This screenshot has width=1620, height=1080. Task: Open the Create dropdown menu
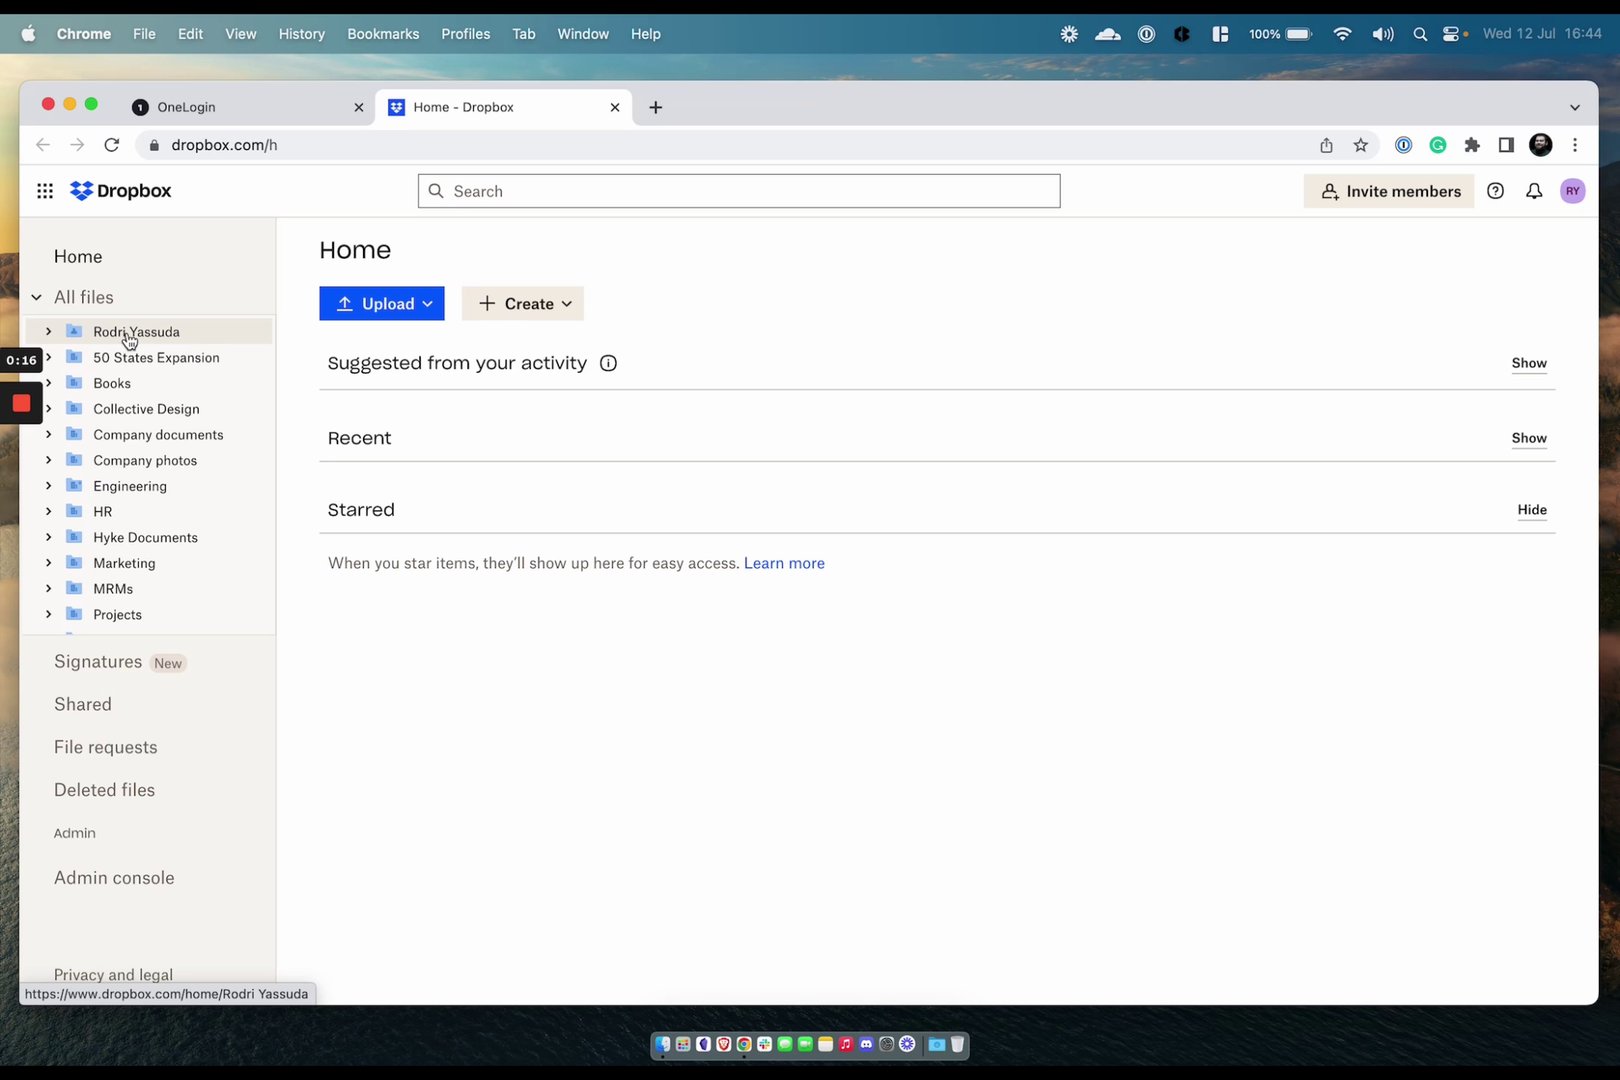click(x=522, y=303)
